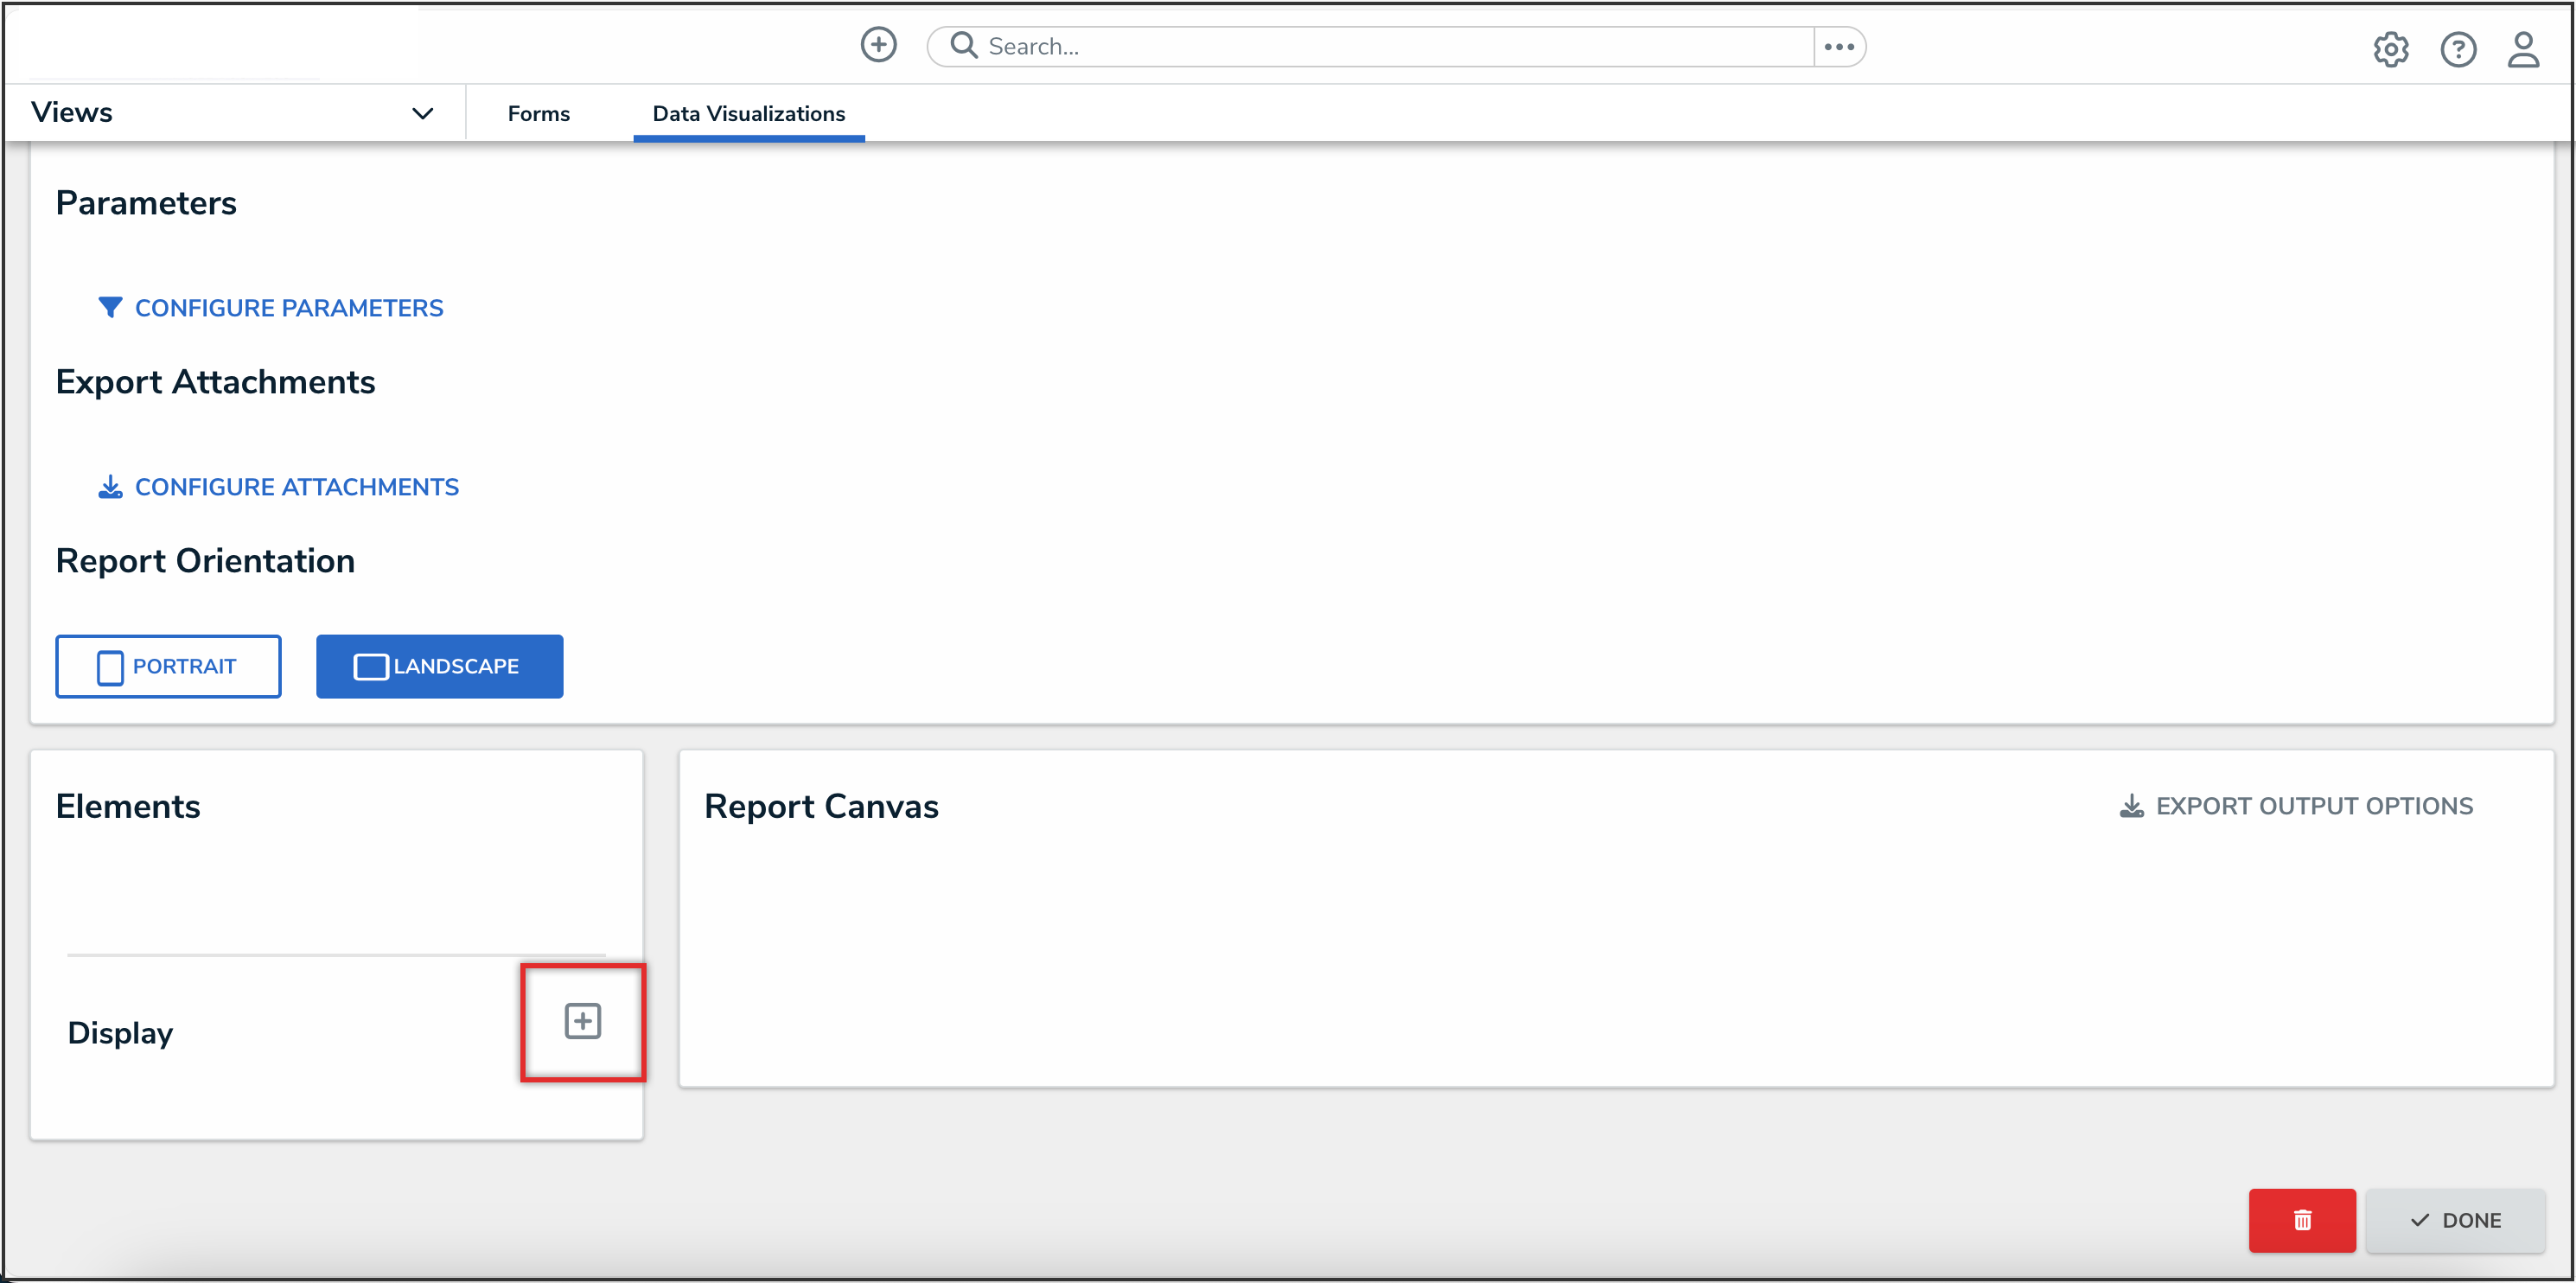
Task: Select the Data Visualizations tab
Action: pos(748,114)
